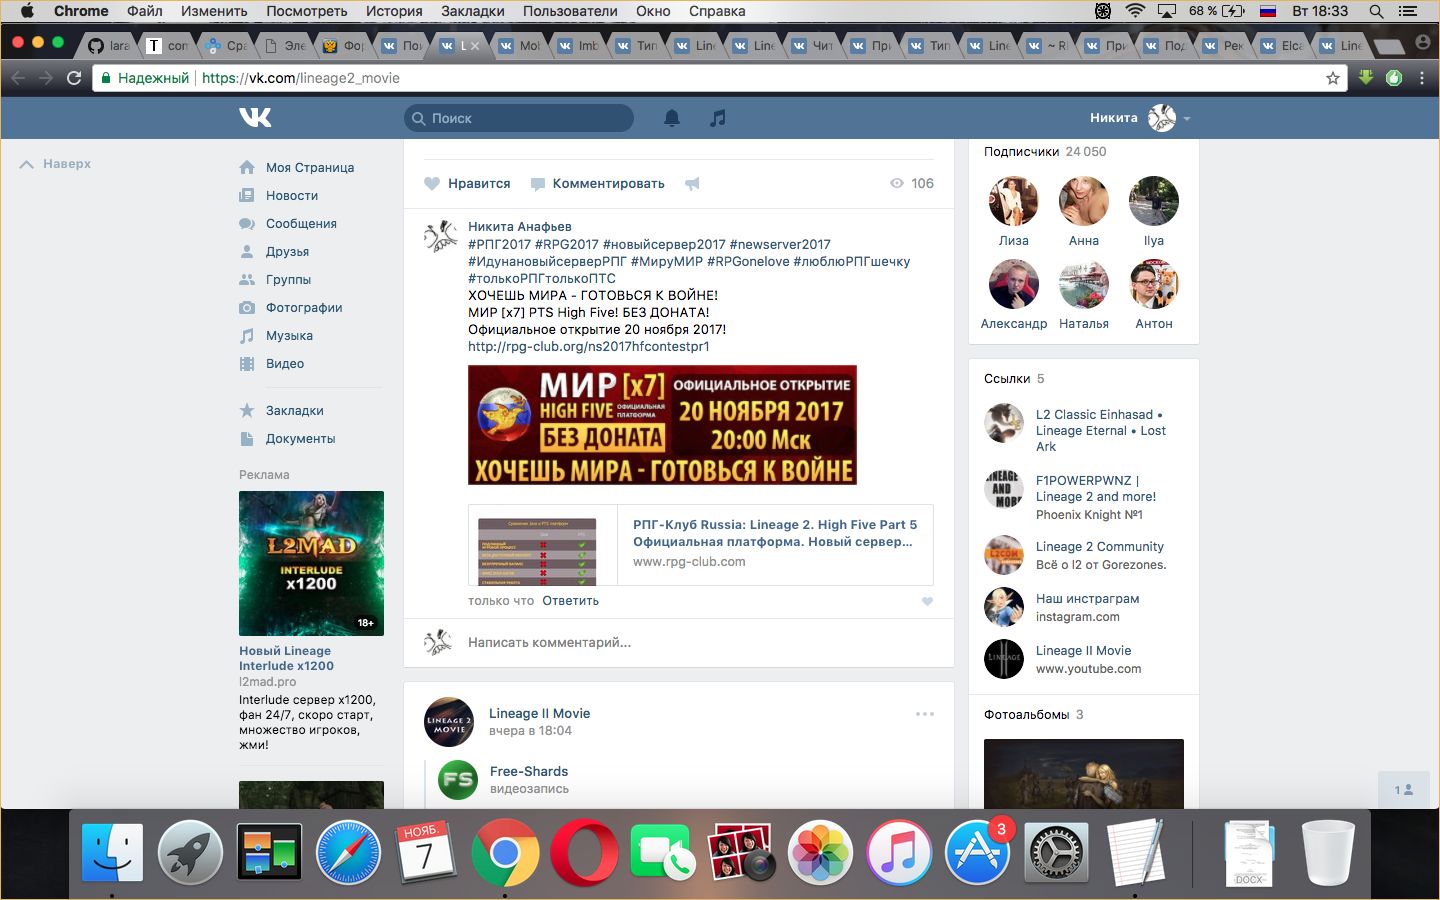Open the Окно menu
The image size is (1440, 900).
point(653,11)
